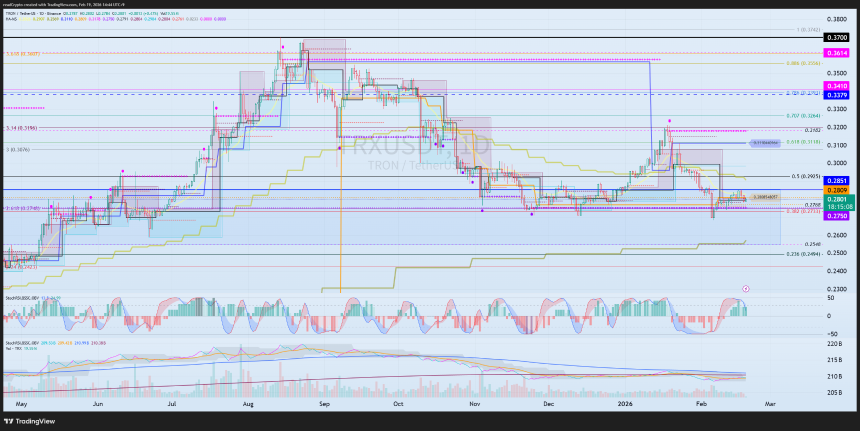
Task: Click the 0.3500 price axis value
Action: [x=836, y=72]
